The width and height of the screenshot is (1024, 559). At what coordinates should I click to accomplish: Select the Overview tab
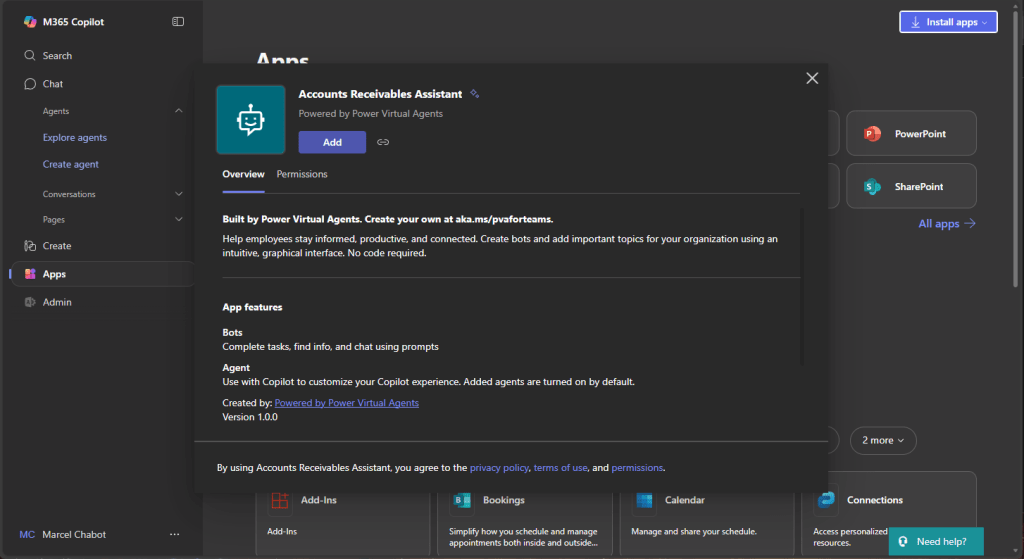point(243,174)
